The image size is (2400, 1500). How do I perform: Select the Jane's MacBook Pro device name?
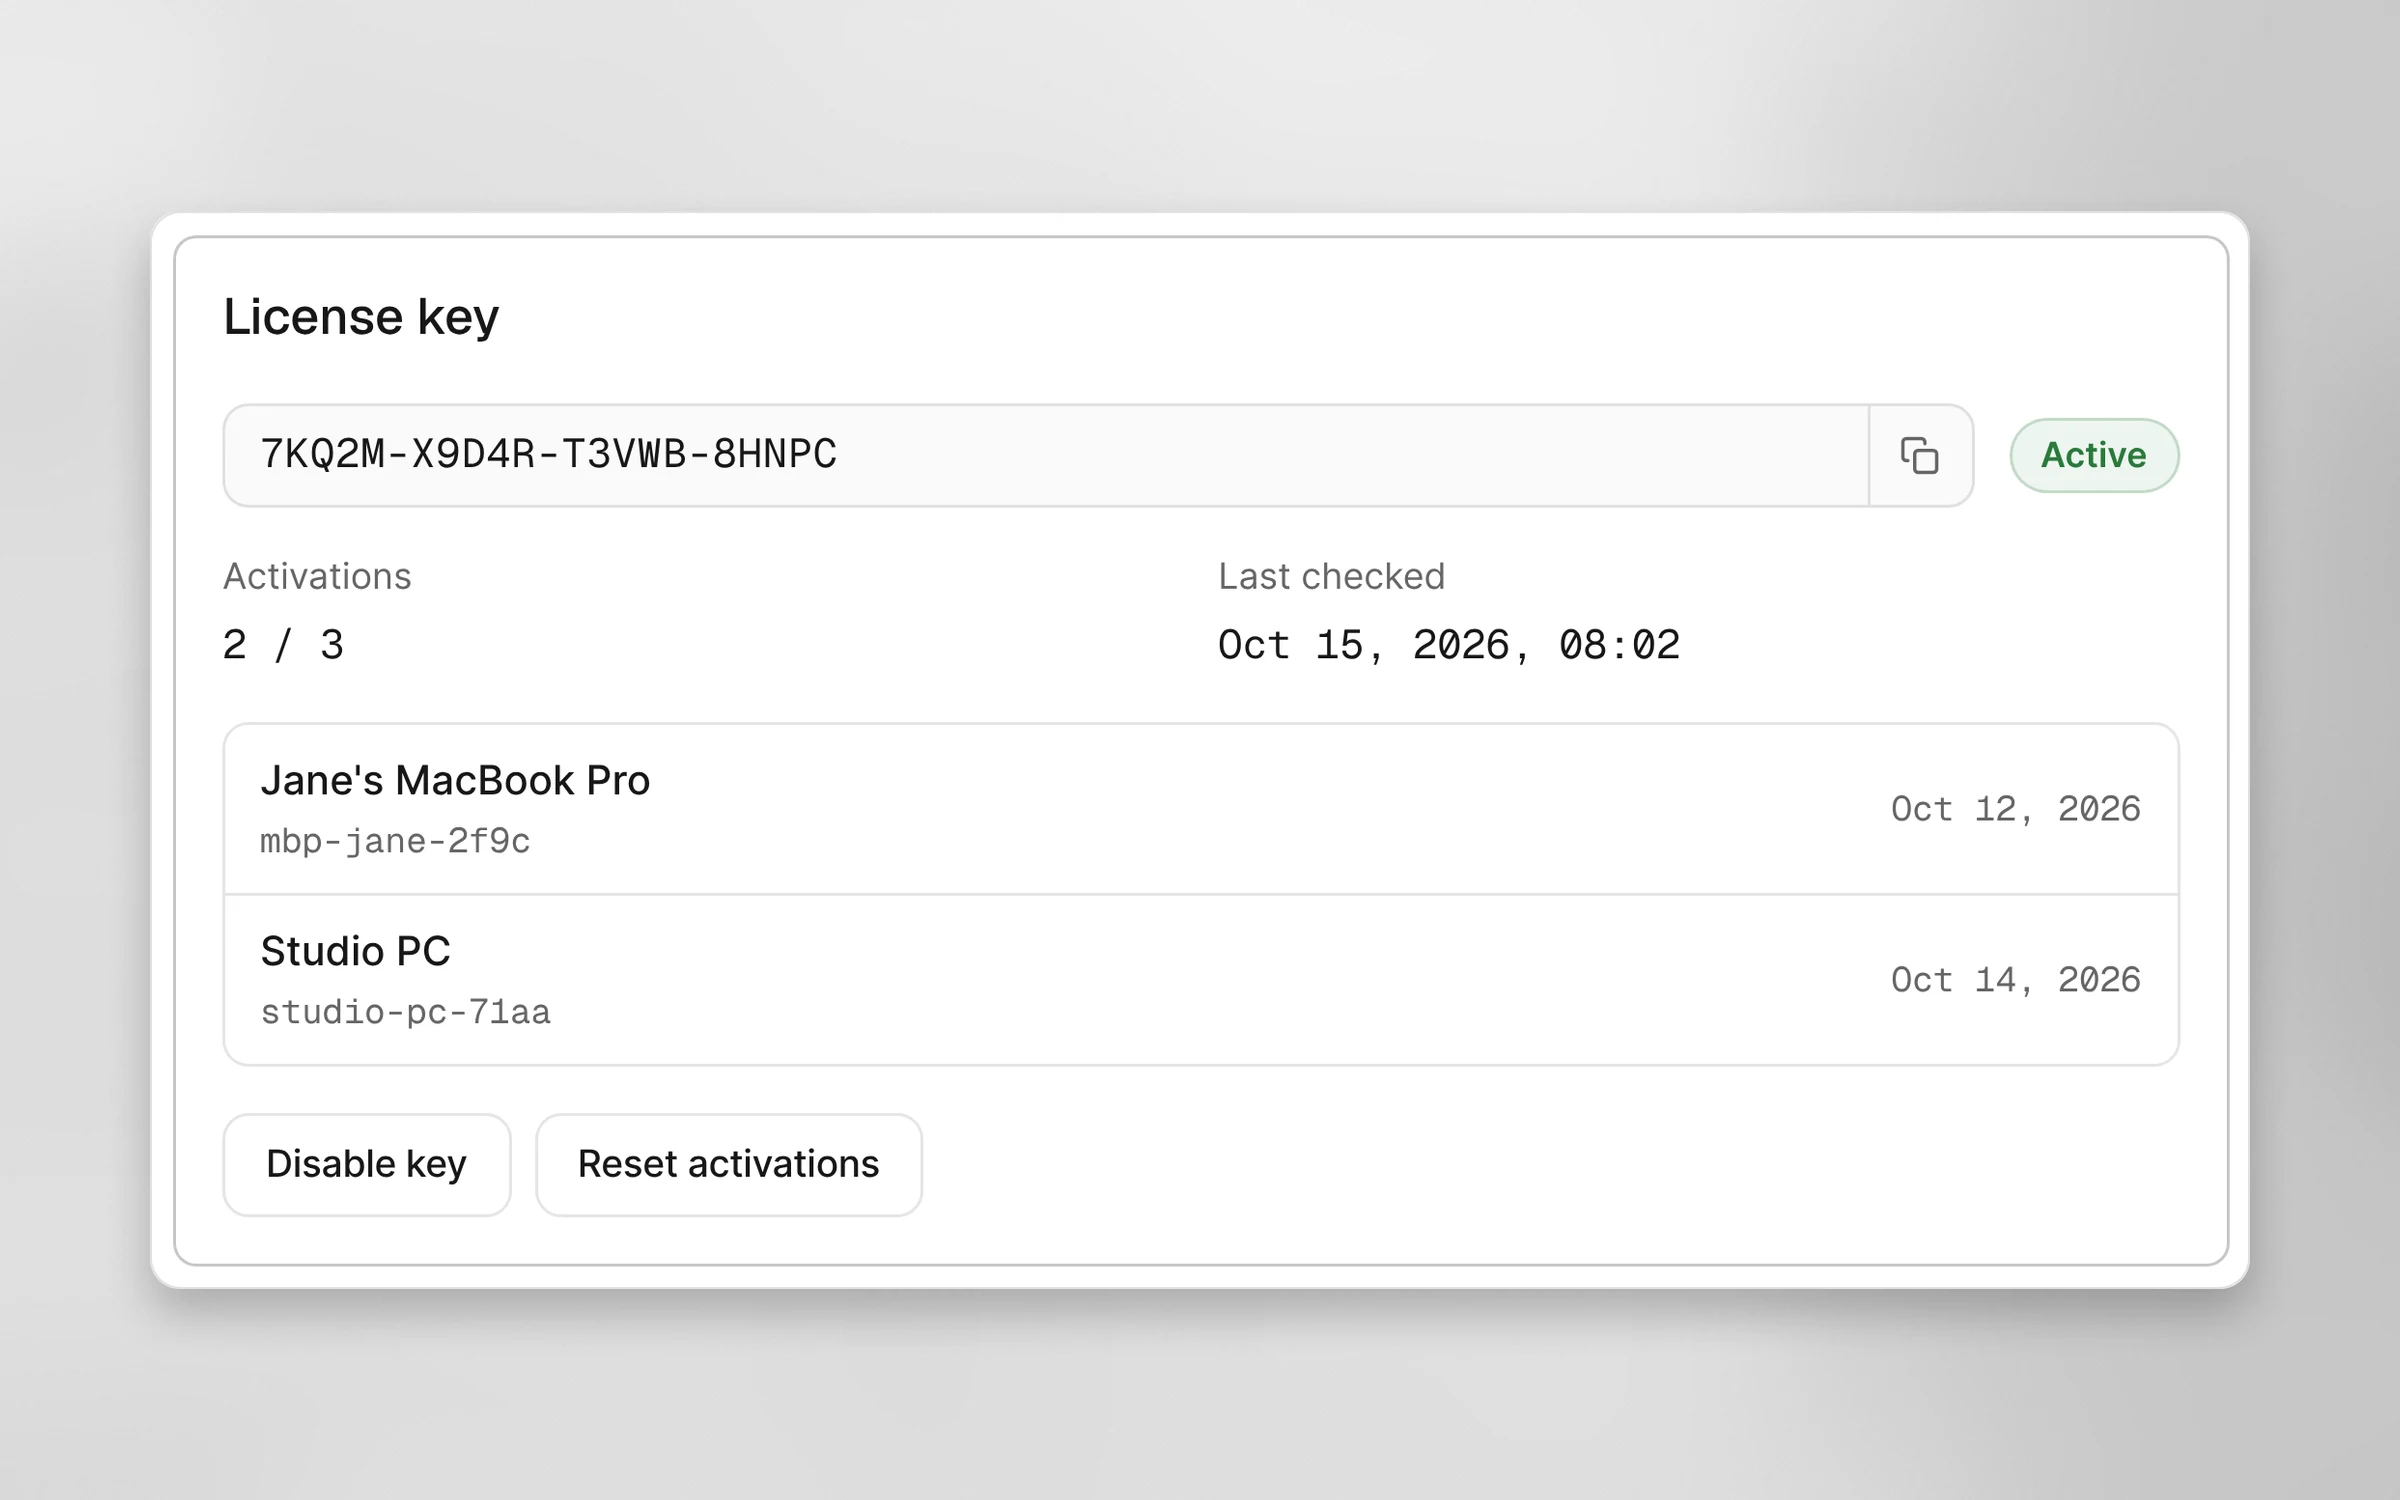[455, 781]
